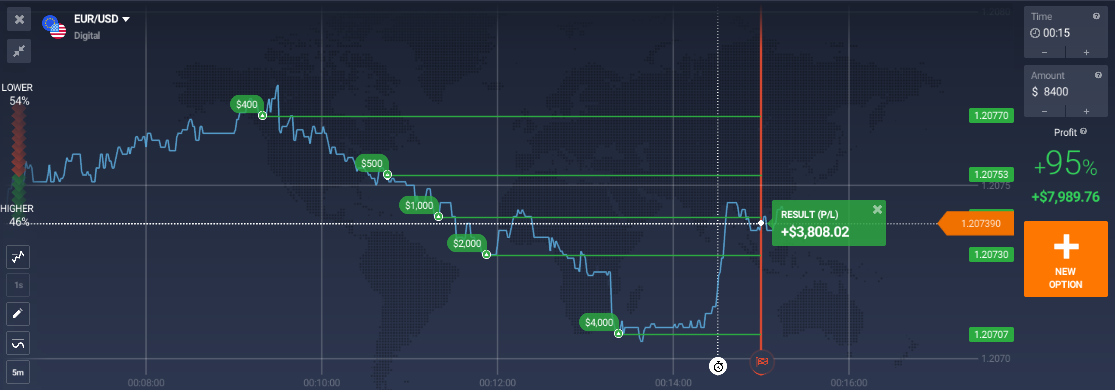
Task: Select the $4,000 trade position marker
Action: [599, 322]
